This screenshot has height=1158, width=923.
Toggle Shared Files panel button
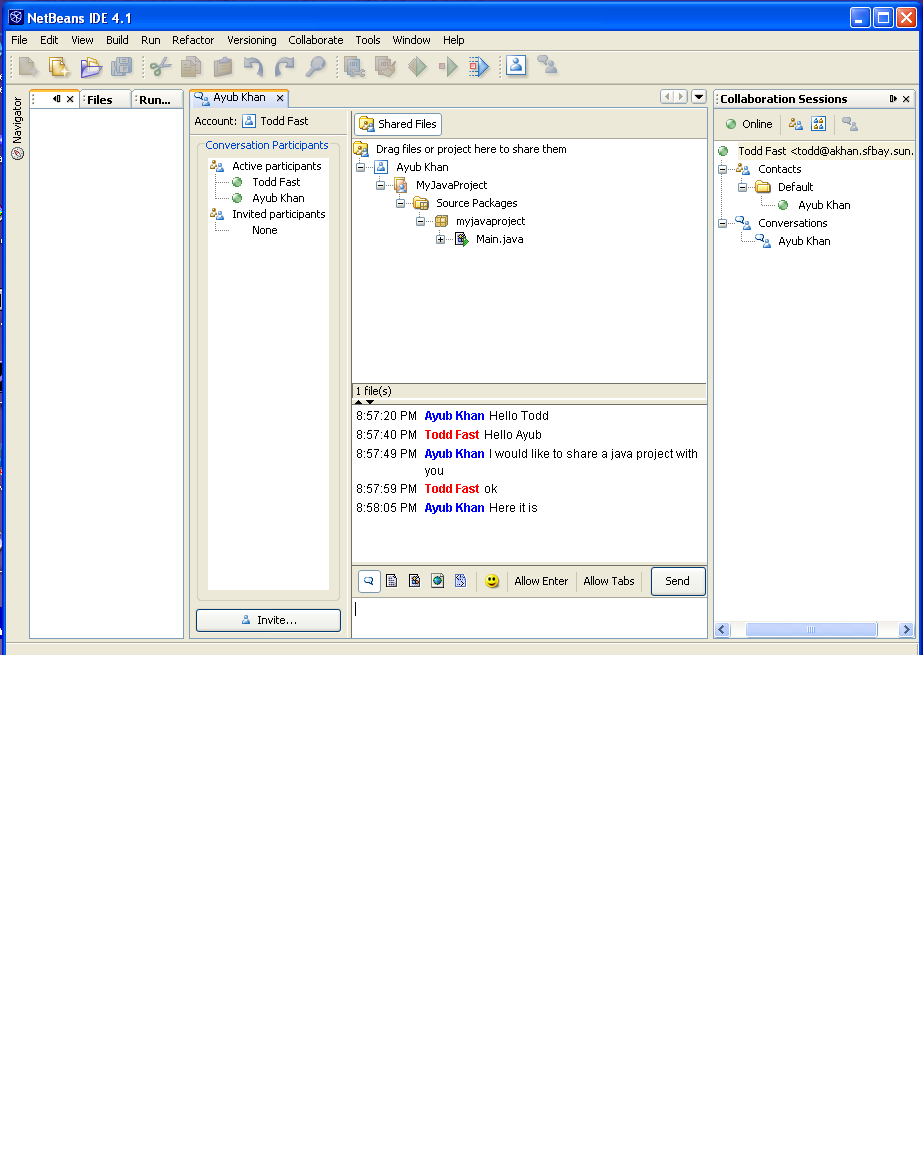click(x=398, y=124)
